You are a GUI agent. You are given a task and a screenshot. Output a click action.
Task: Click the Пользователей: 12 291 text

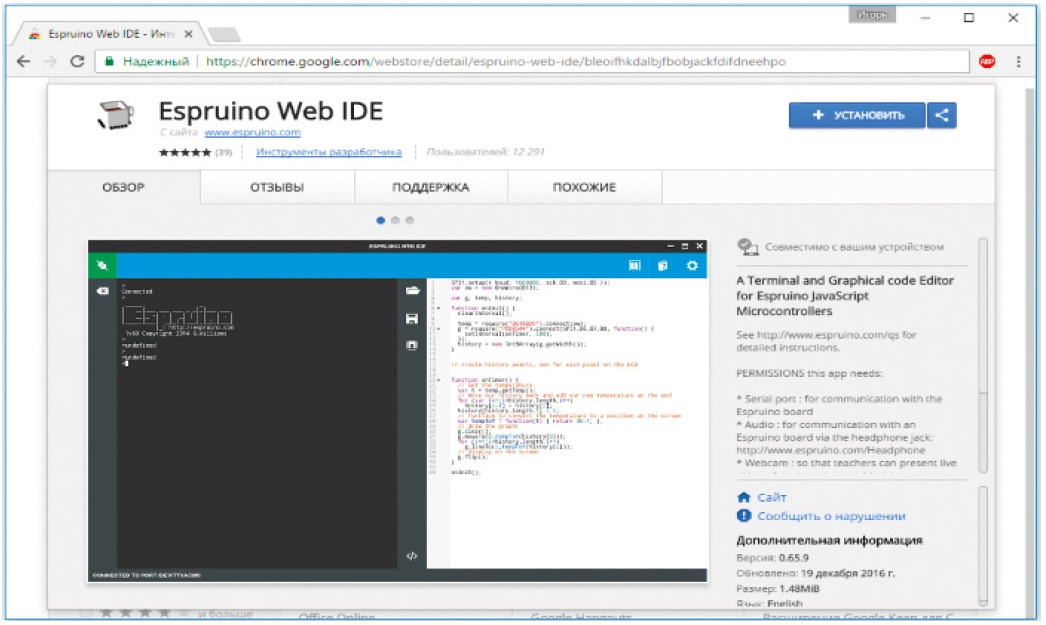click(486, 152)
